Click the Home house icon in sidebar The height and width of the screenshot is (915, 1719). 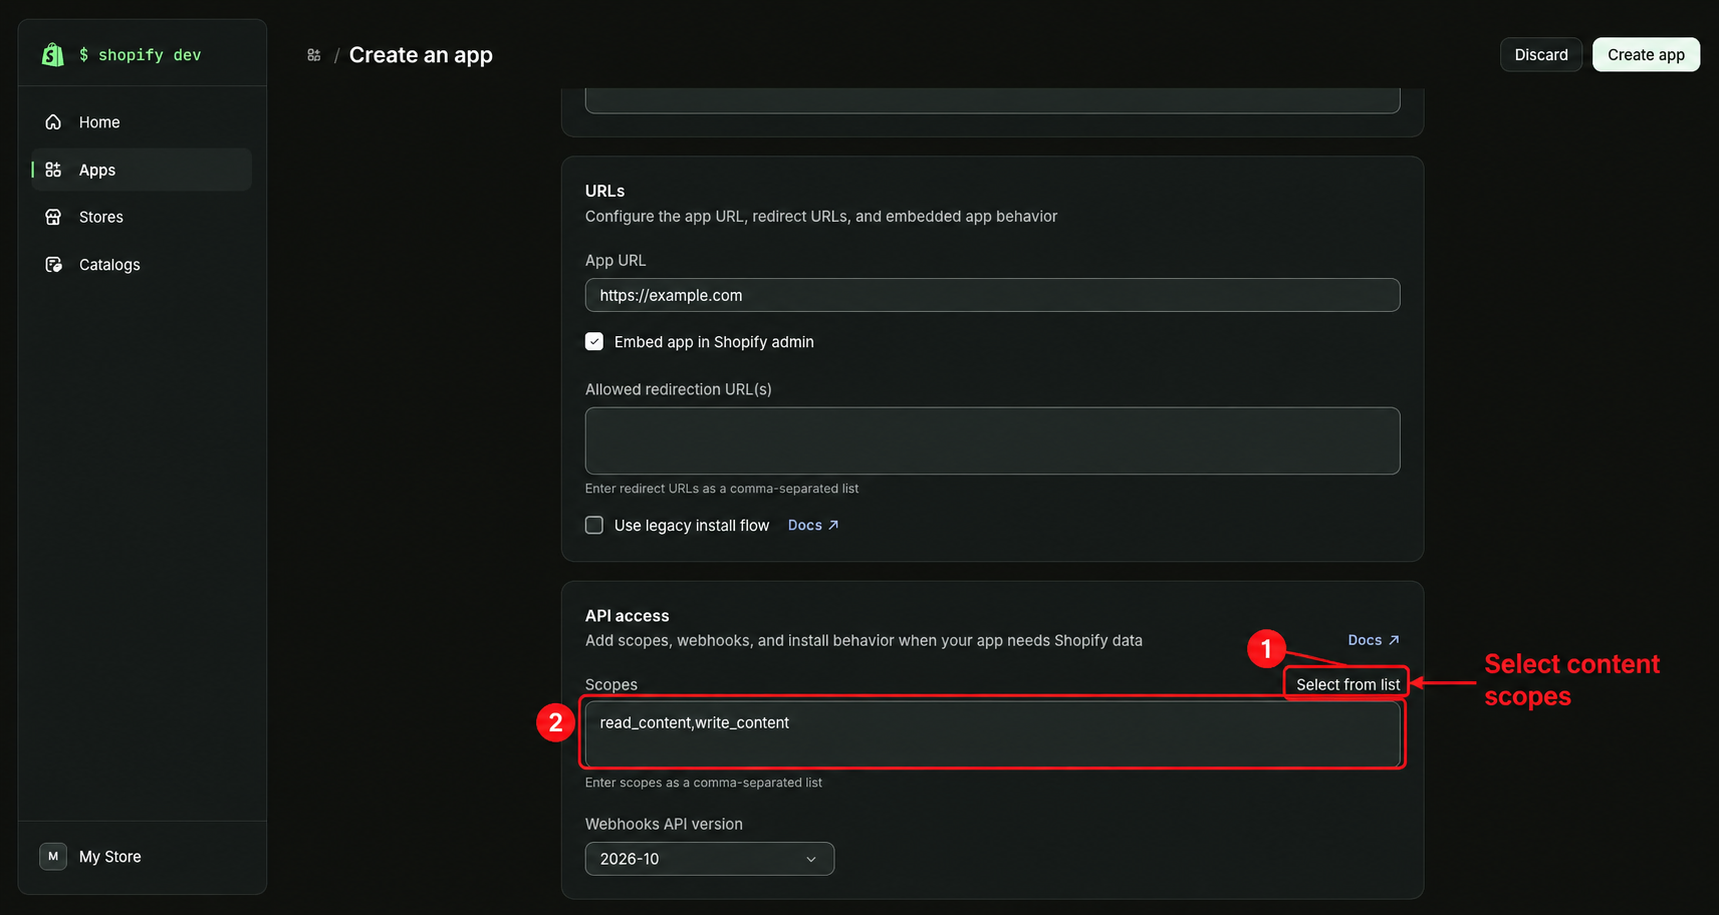pyautogui.click(x=53, y=122)
